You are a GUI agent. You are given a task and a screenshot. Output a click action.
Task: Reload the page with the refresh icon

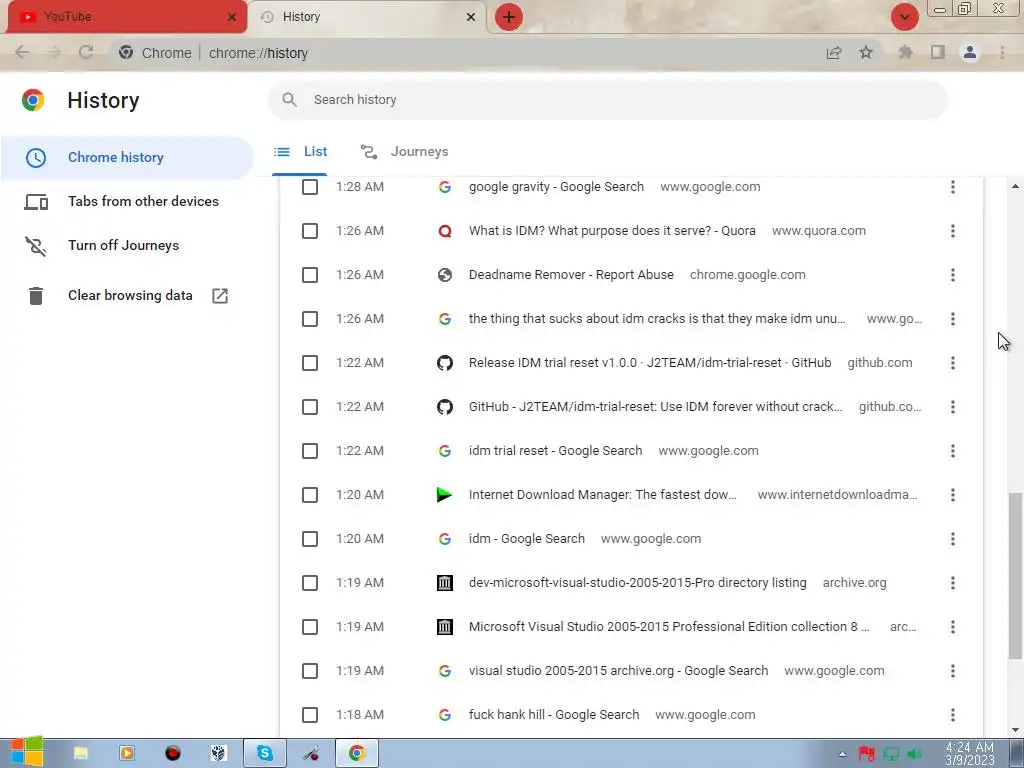click(86, 52)
